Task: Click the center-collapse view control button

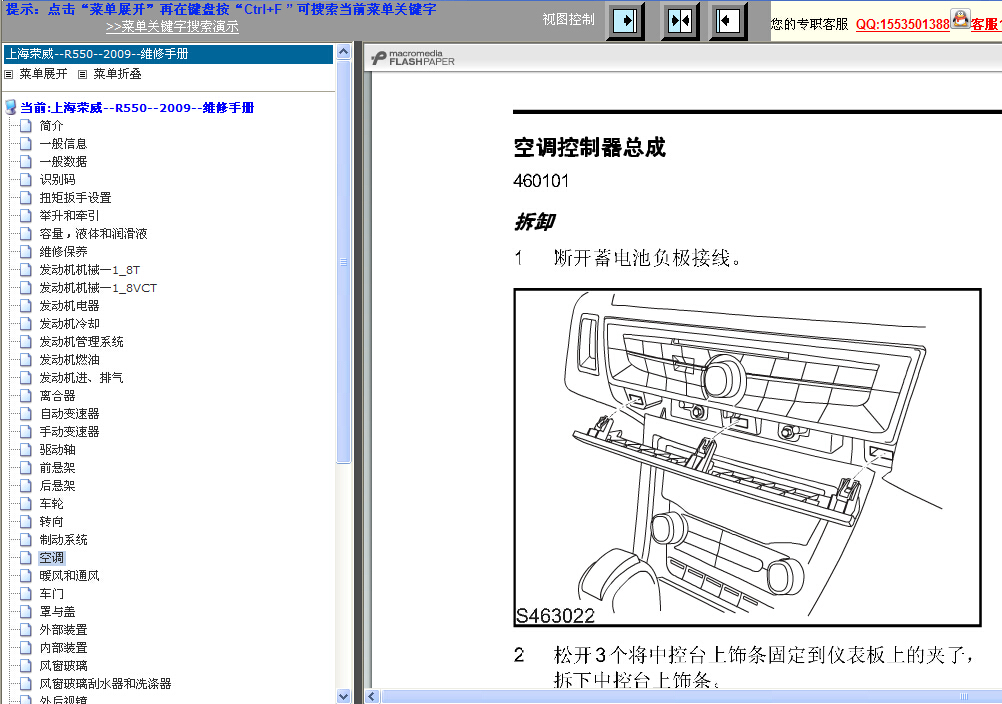Action: (679, 21)
